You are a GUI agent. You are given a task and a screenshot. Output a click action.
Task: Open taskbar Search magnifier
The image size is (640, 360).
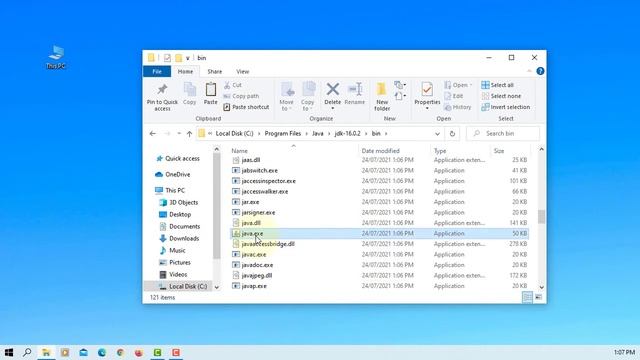click(27, 352)
